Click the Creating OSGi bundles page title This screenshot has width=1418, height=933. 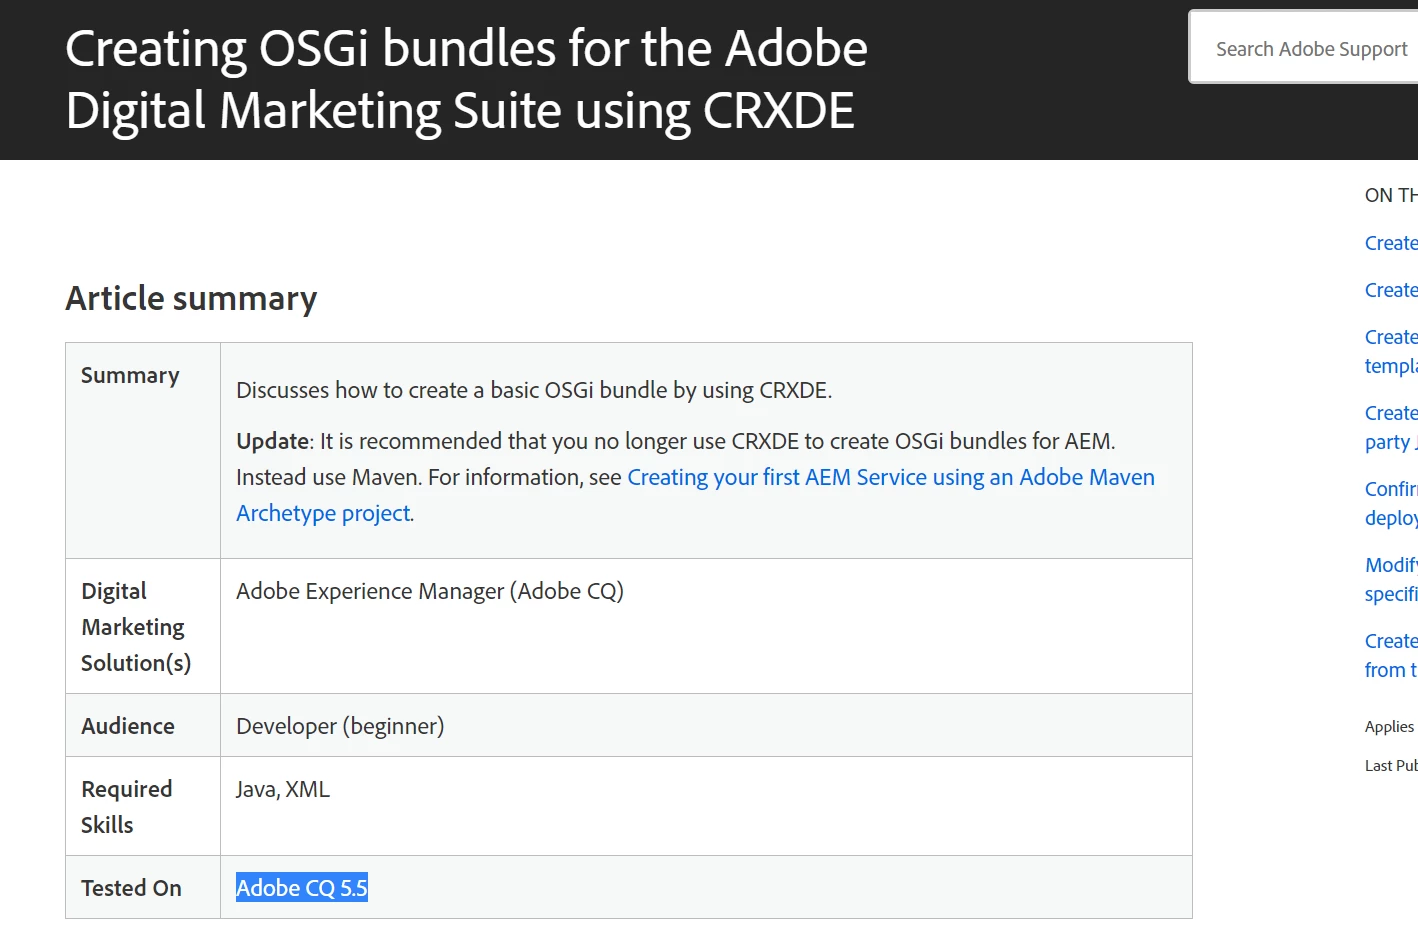pos(466,79)
